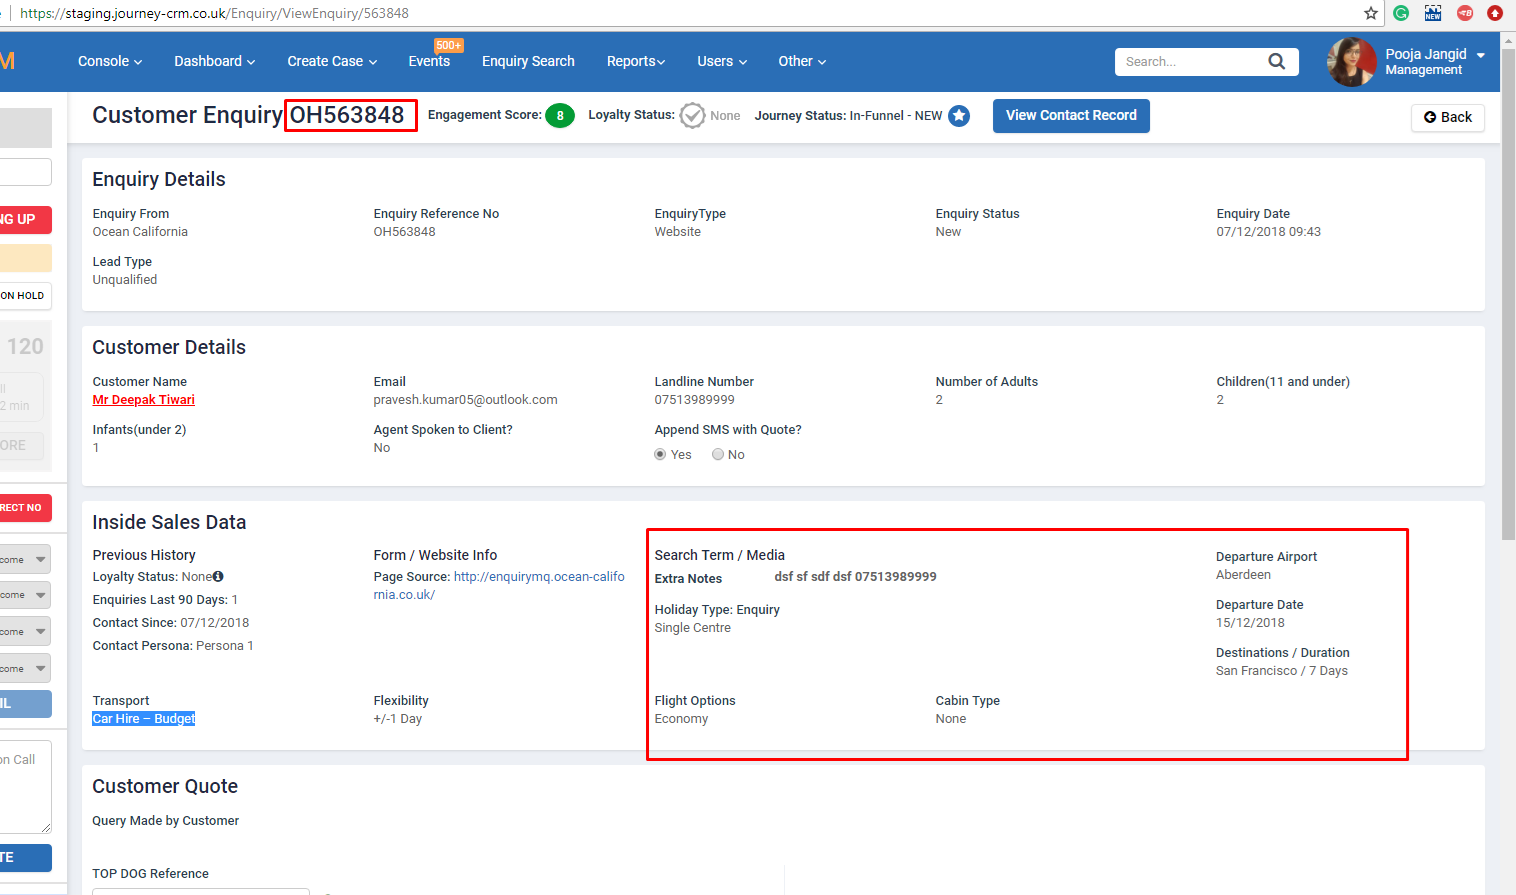Click the green Engagement Score badge
The height and width of the screenshot is (895, 1516).
pyautogui.click(x=560, y=116)
